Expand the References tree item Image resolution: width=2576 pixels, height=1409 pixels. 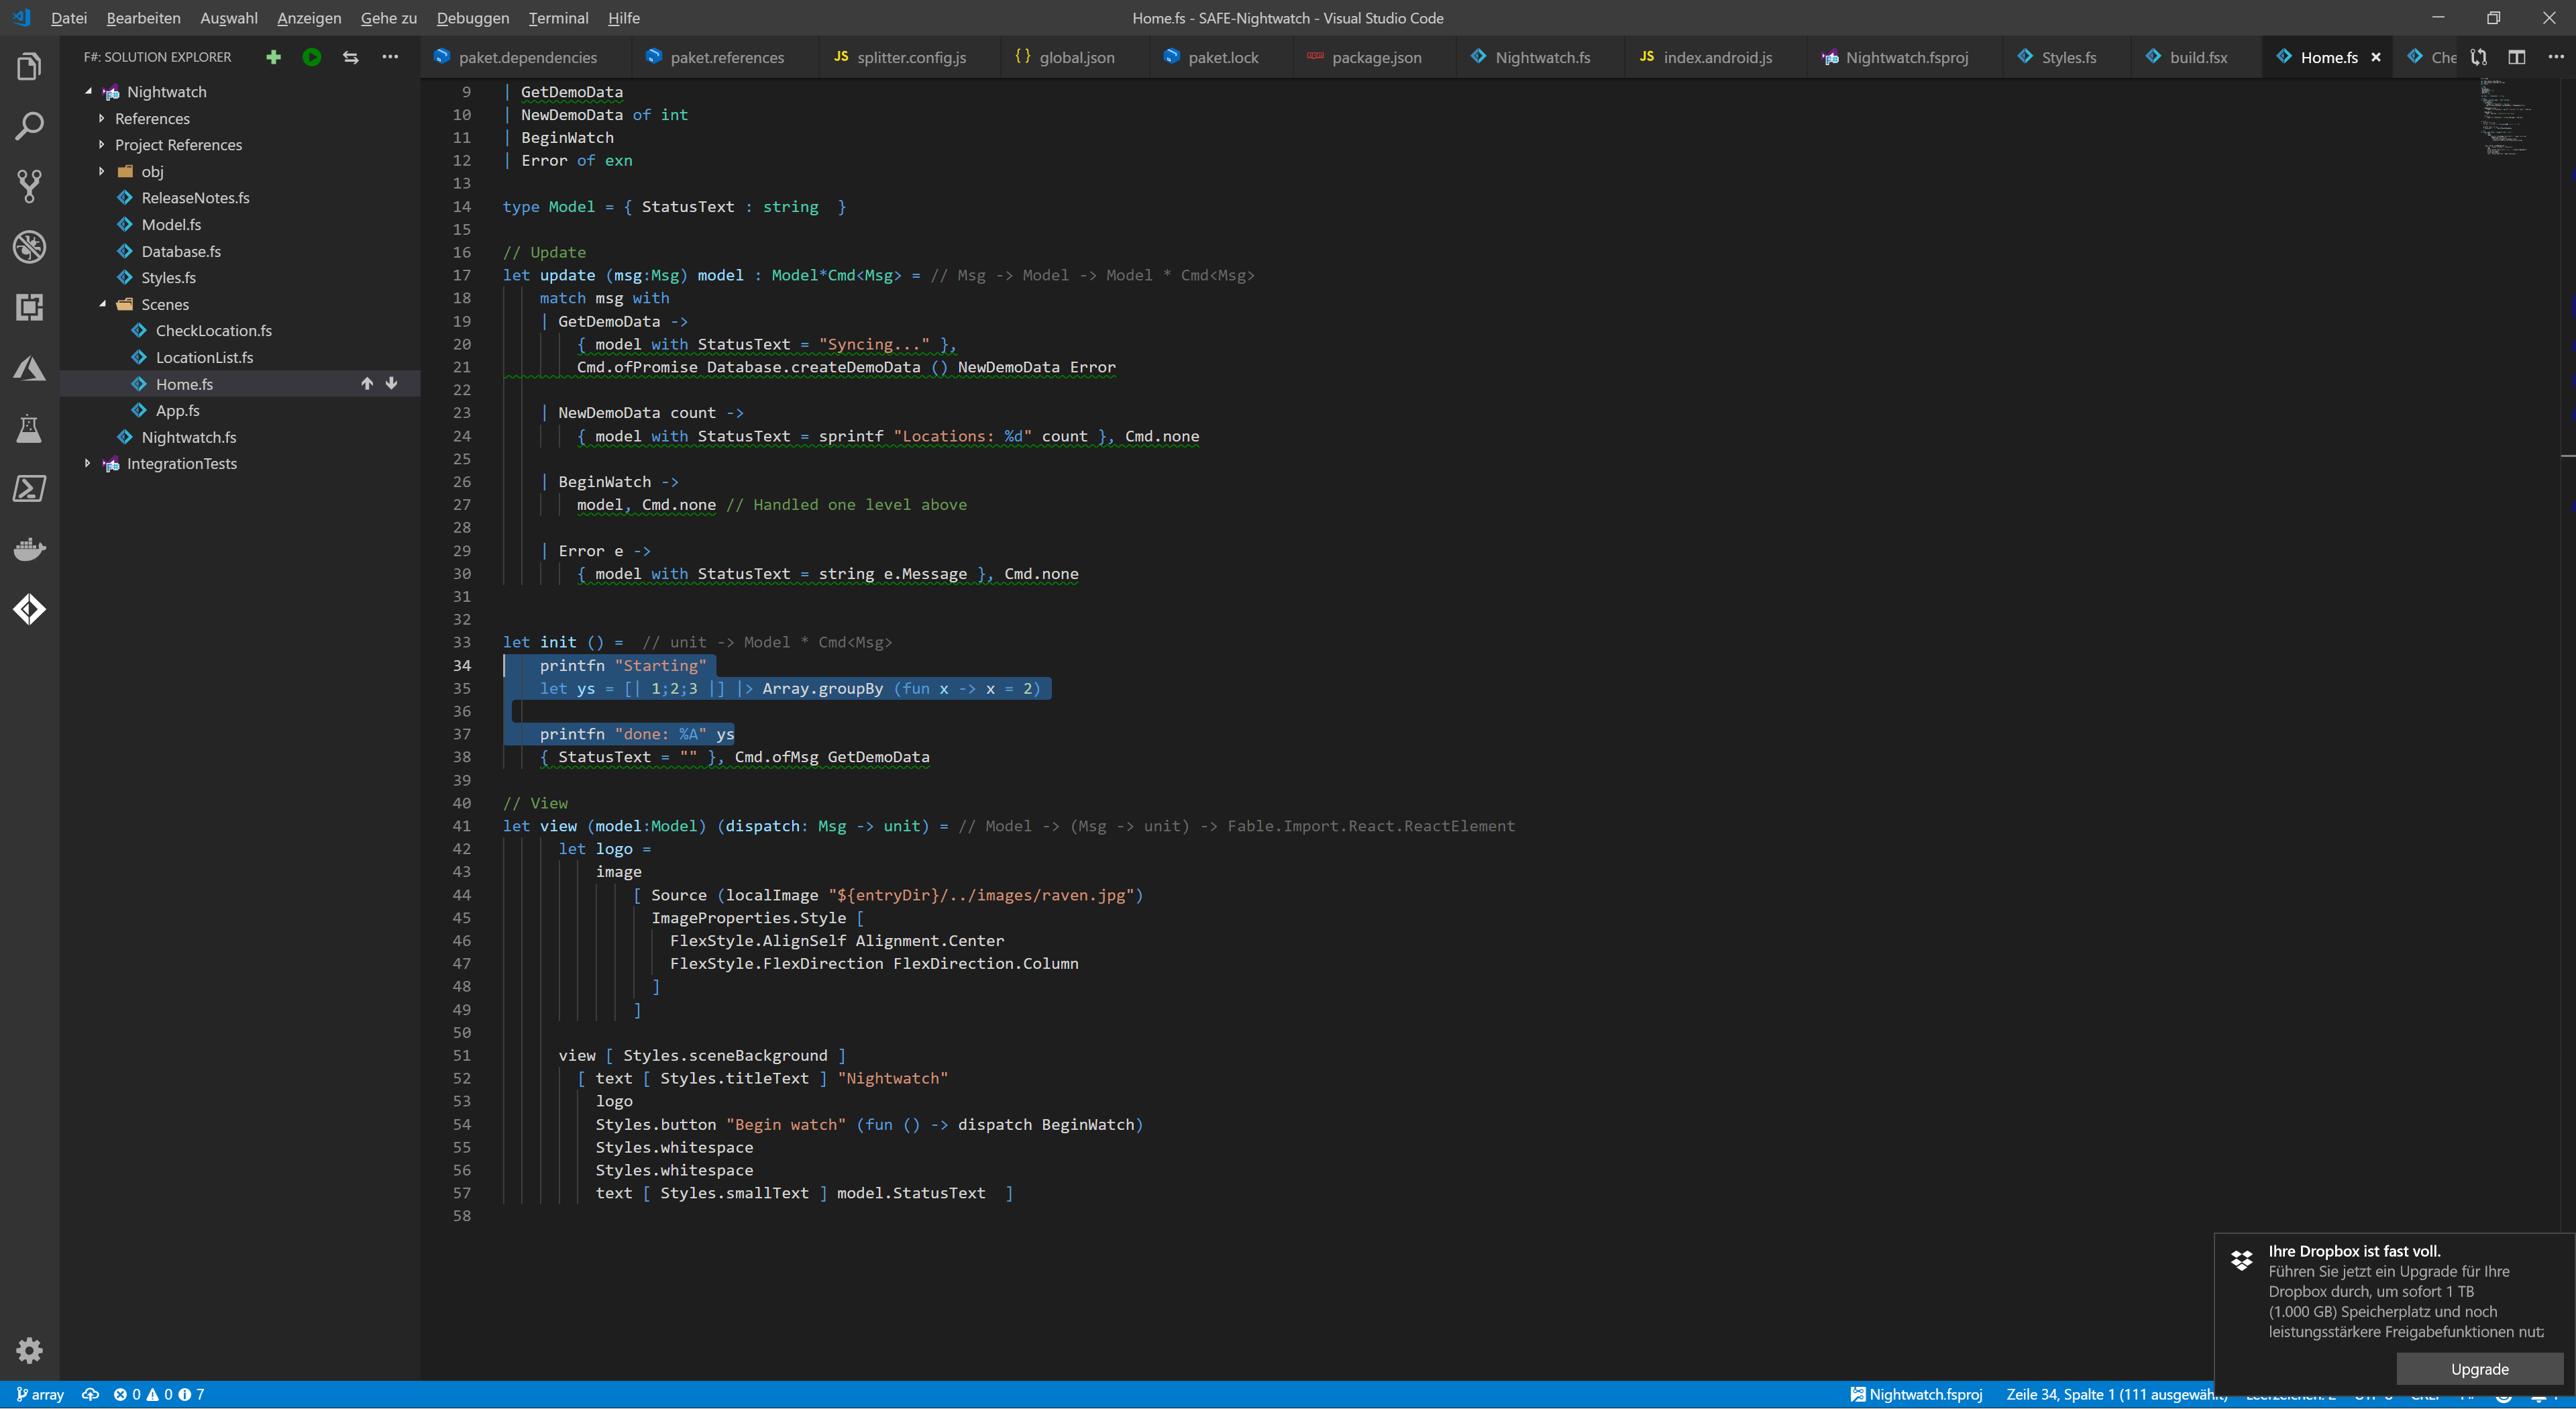pos(101,118)
